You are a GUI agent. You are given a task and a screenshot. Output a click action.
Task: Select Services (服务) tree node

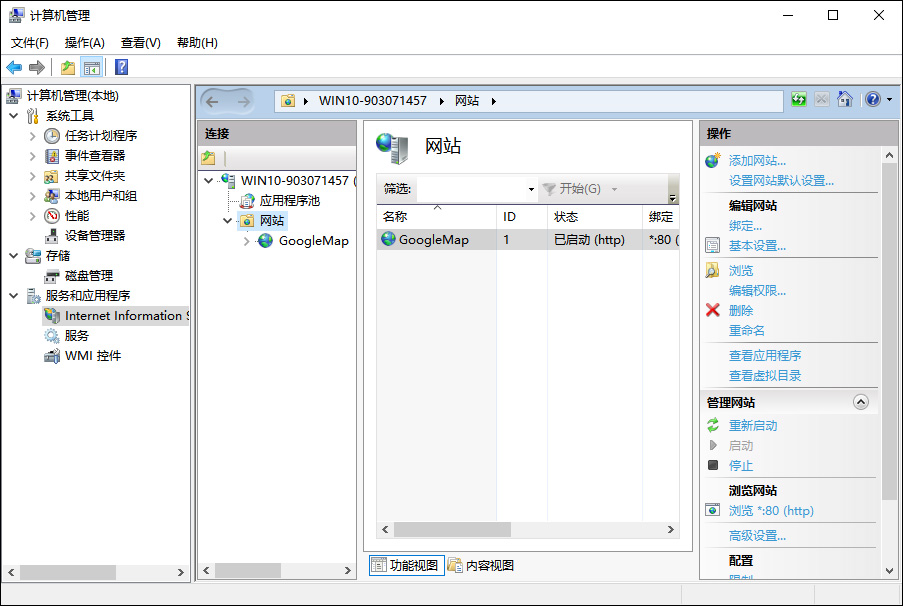(x=77, y=336)
